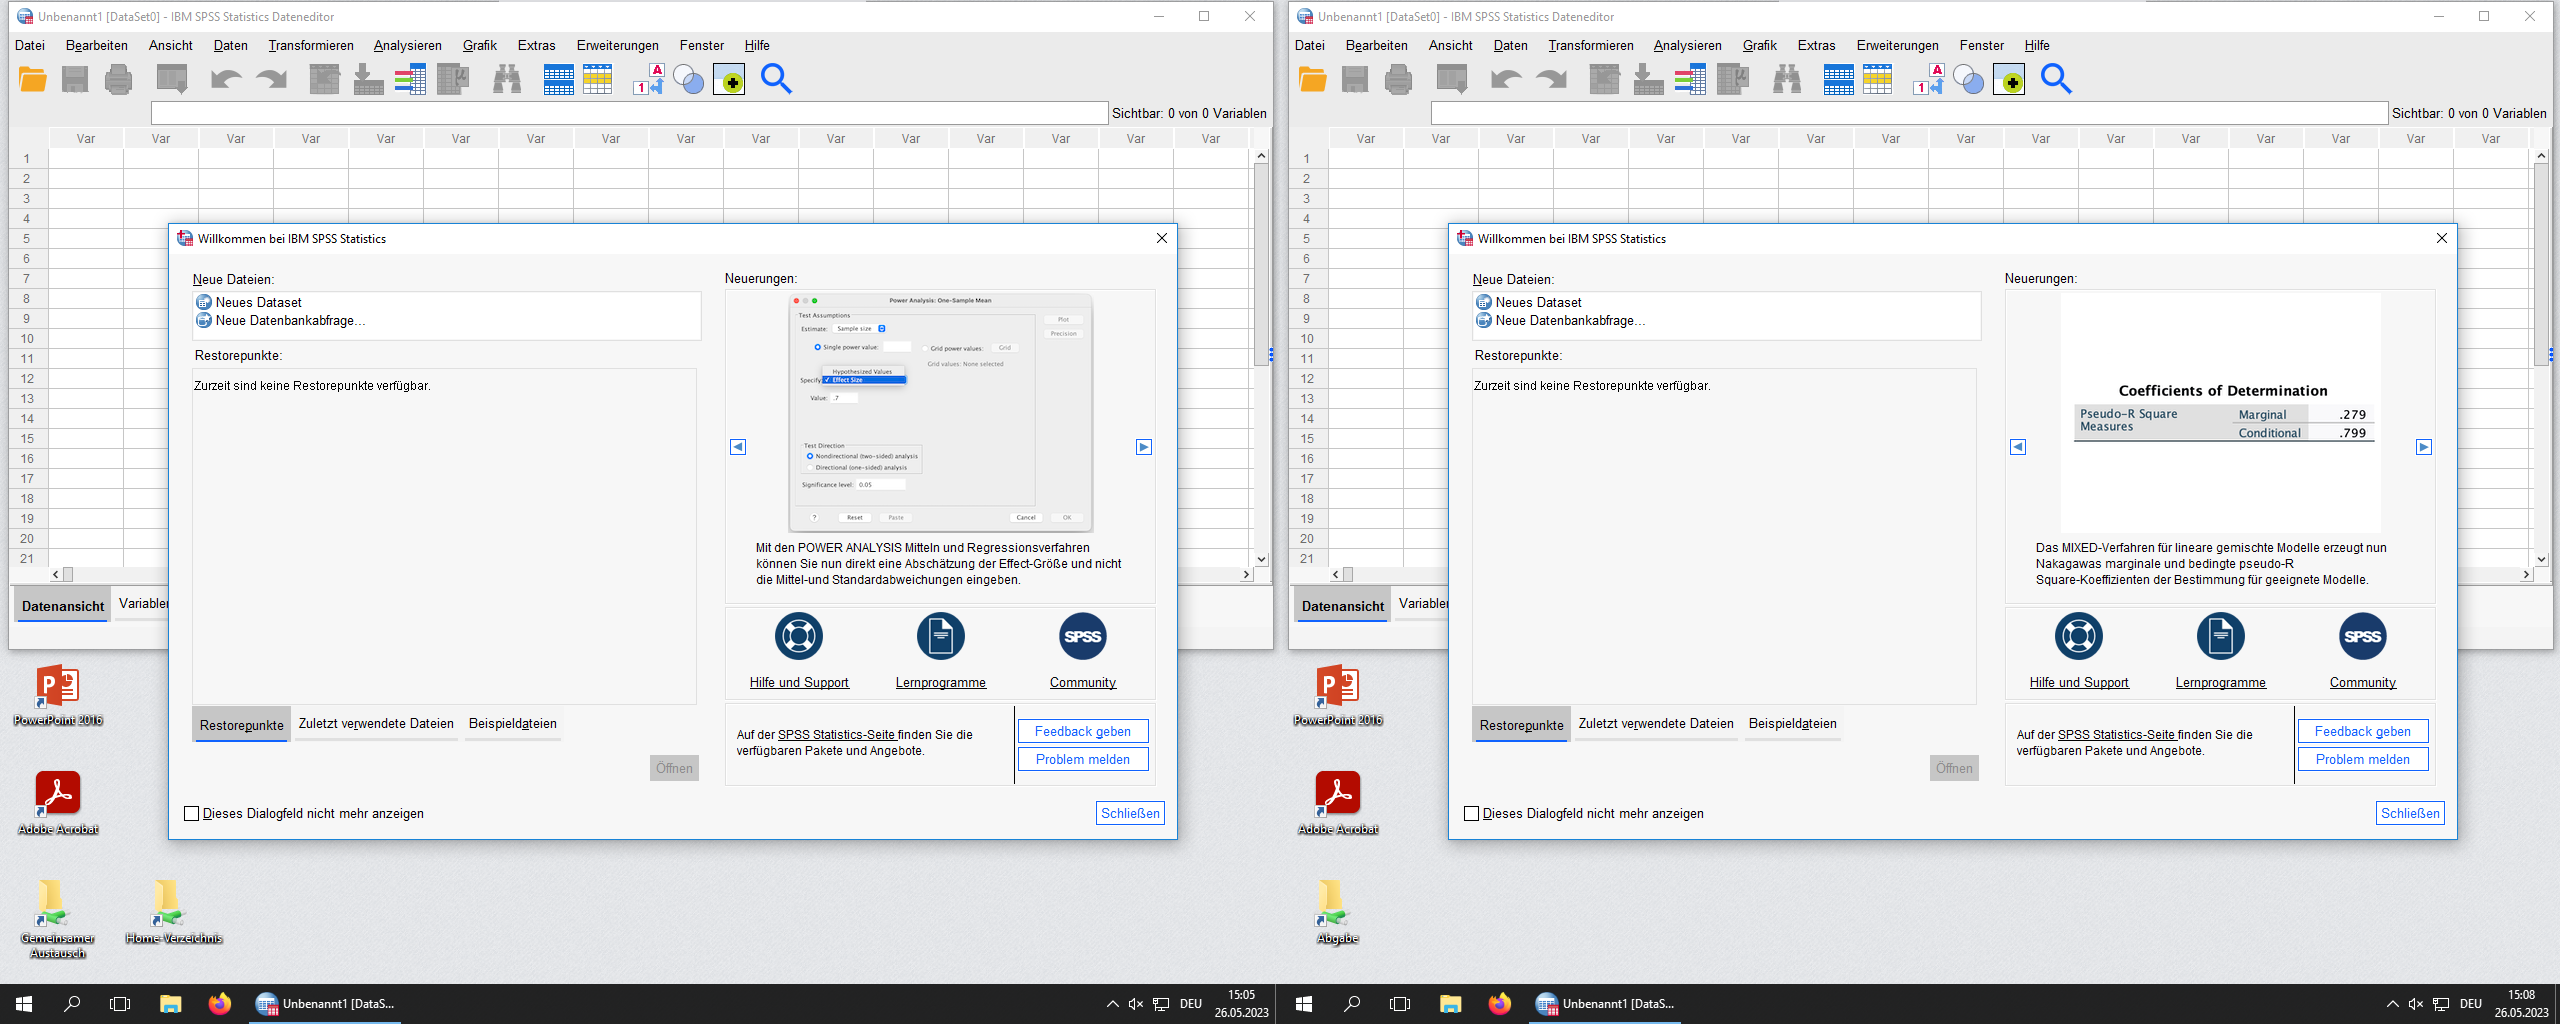Image resolution: width=2560 pixels, height=1024 pixels.
Task: Click the SPSS Community icon in left welcome dialog
Action: [1082, 637]
